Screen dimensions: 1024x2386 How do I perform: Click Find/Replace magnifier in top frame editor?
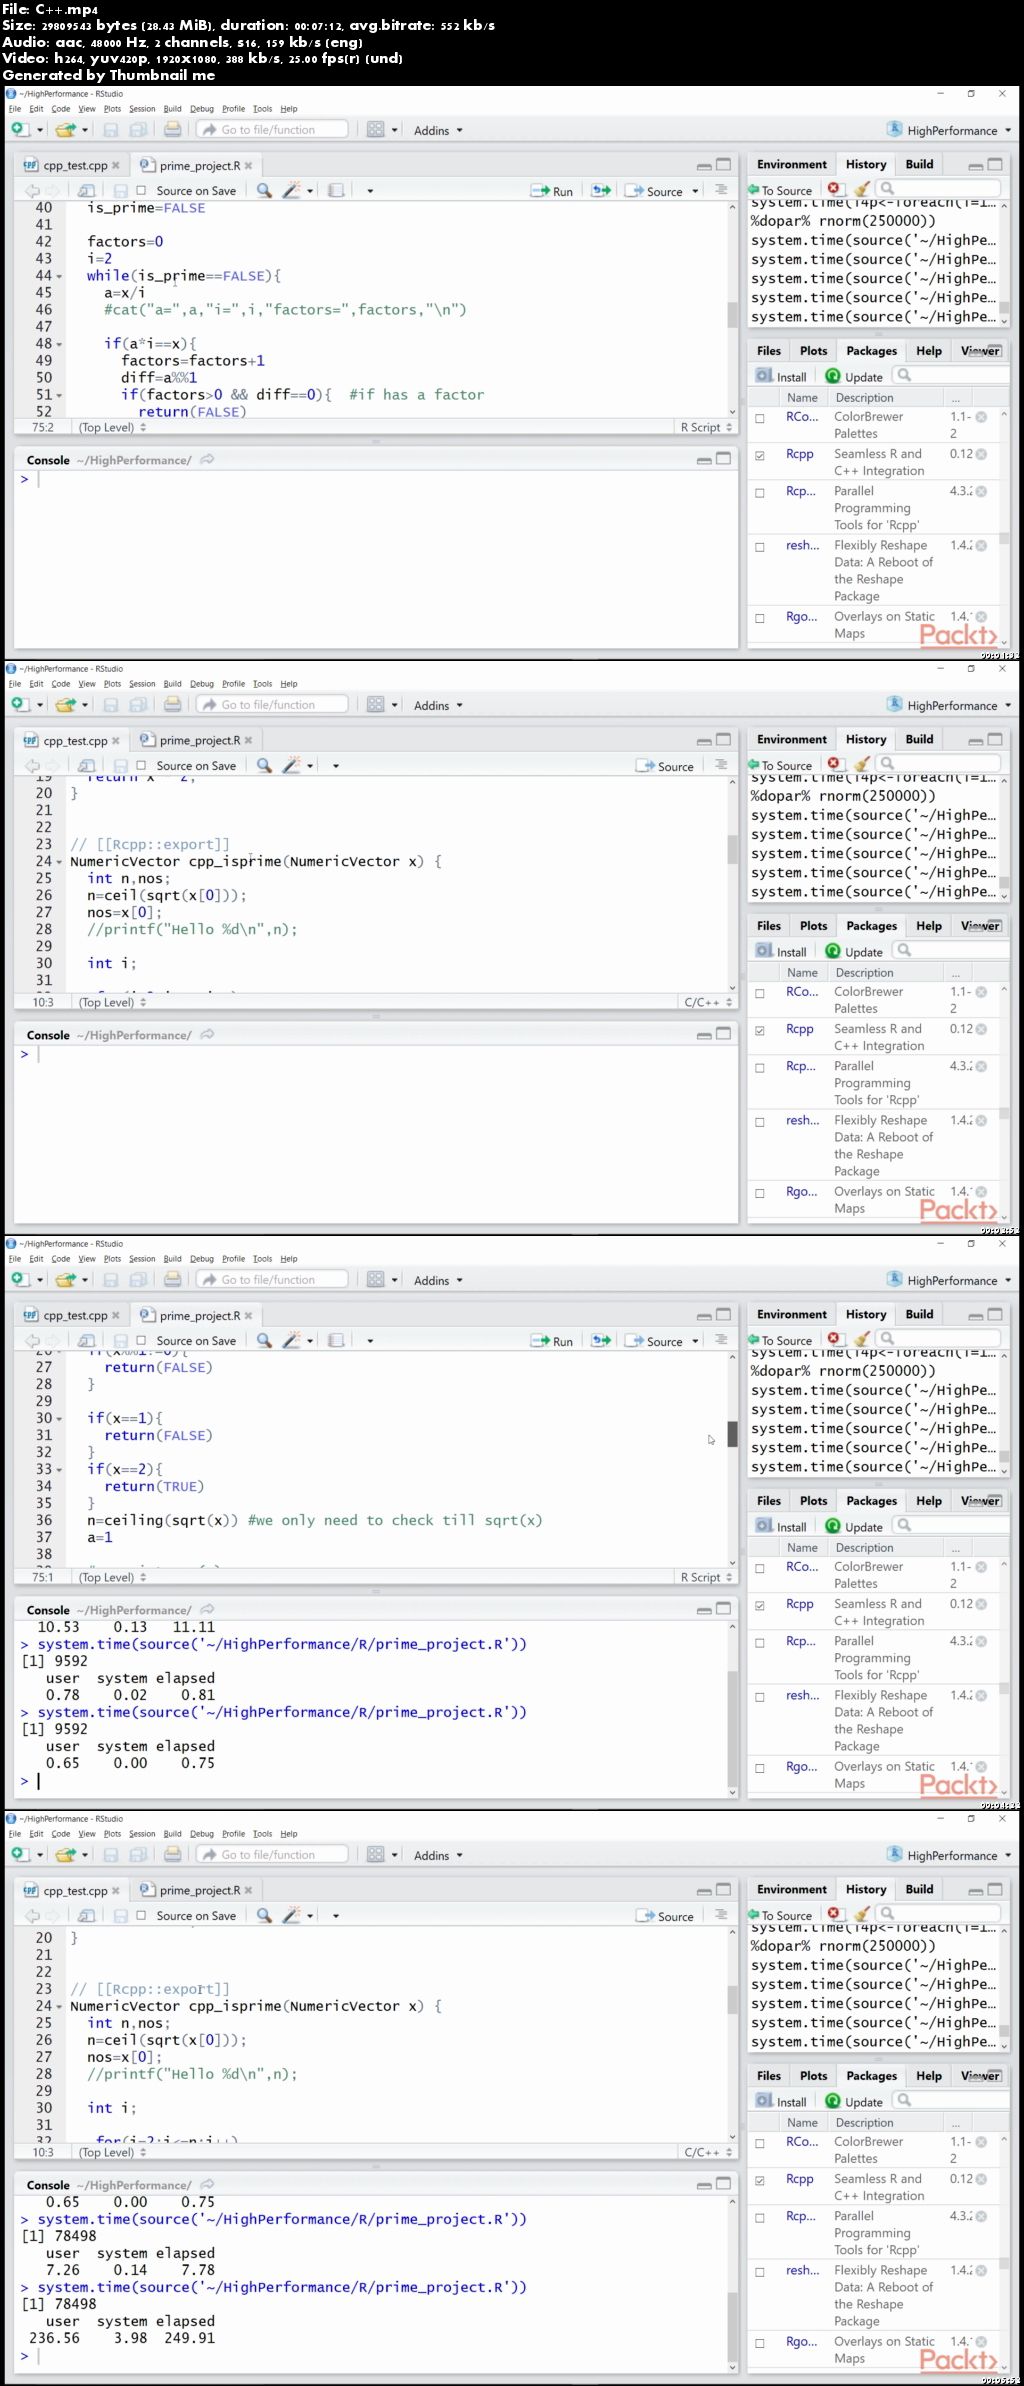click(x=264, y=190)
